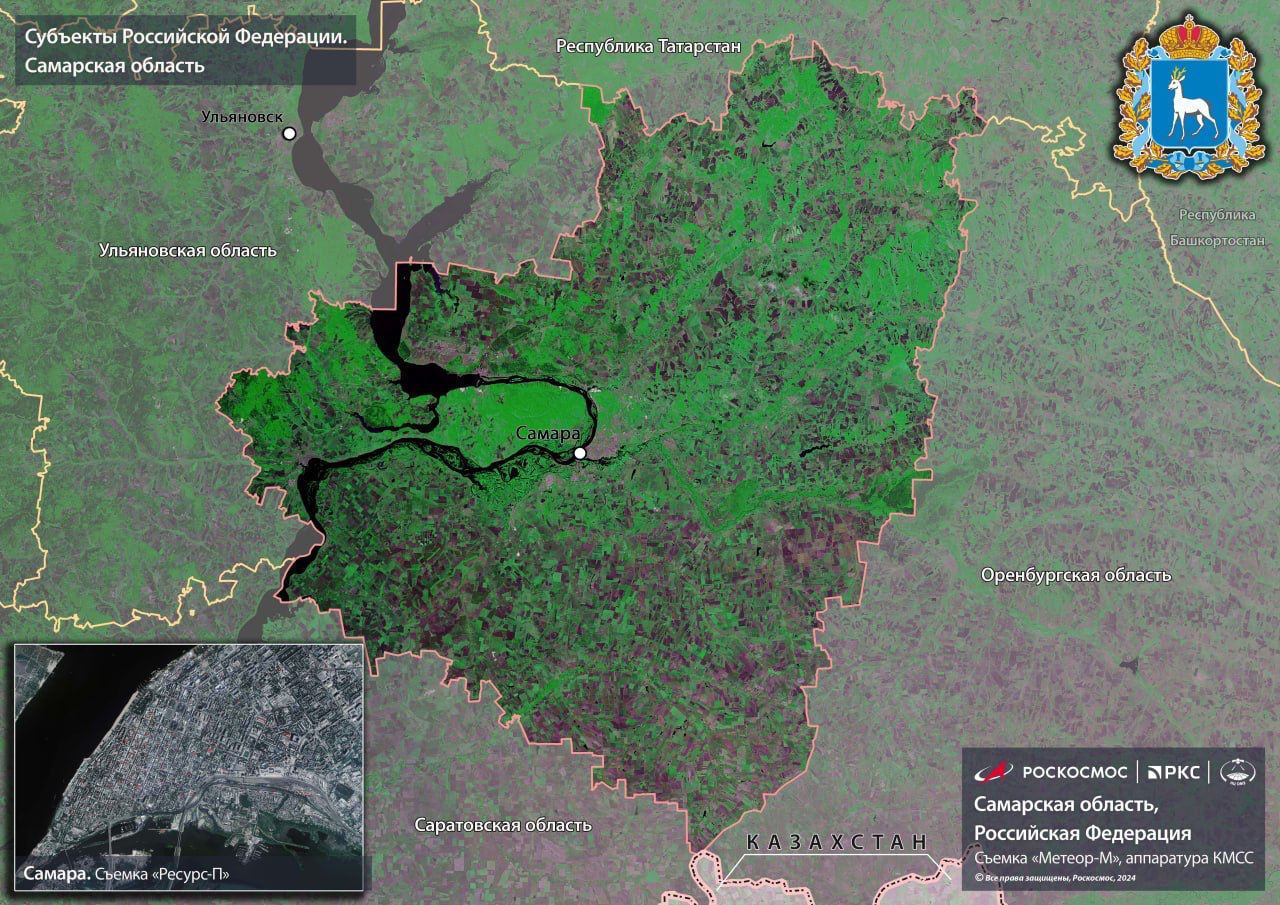
Task: Click the 'Ульяновская область' map label
Action: 188,250
